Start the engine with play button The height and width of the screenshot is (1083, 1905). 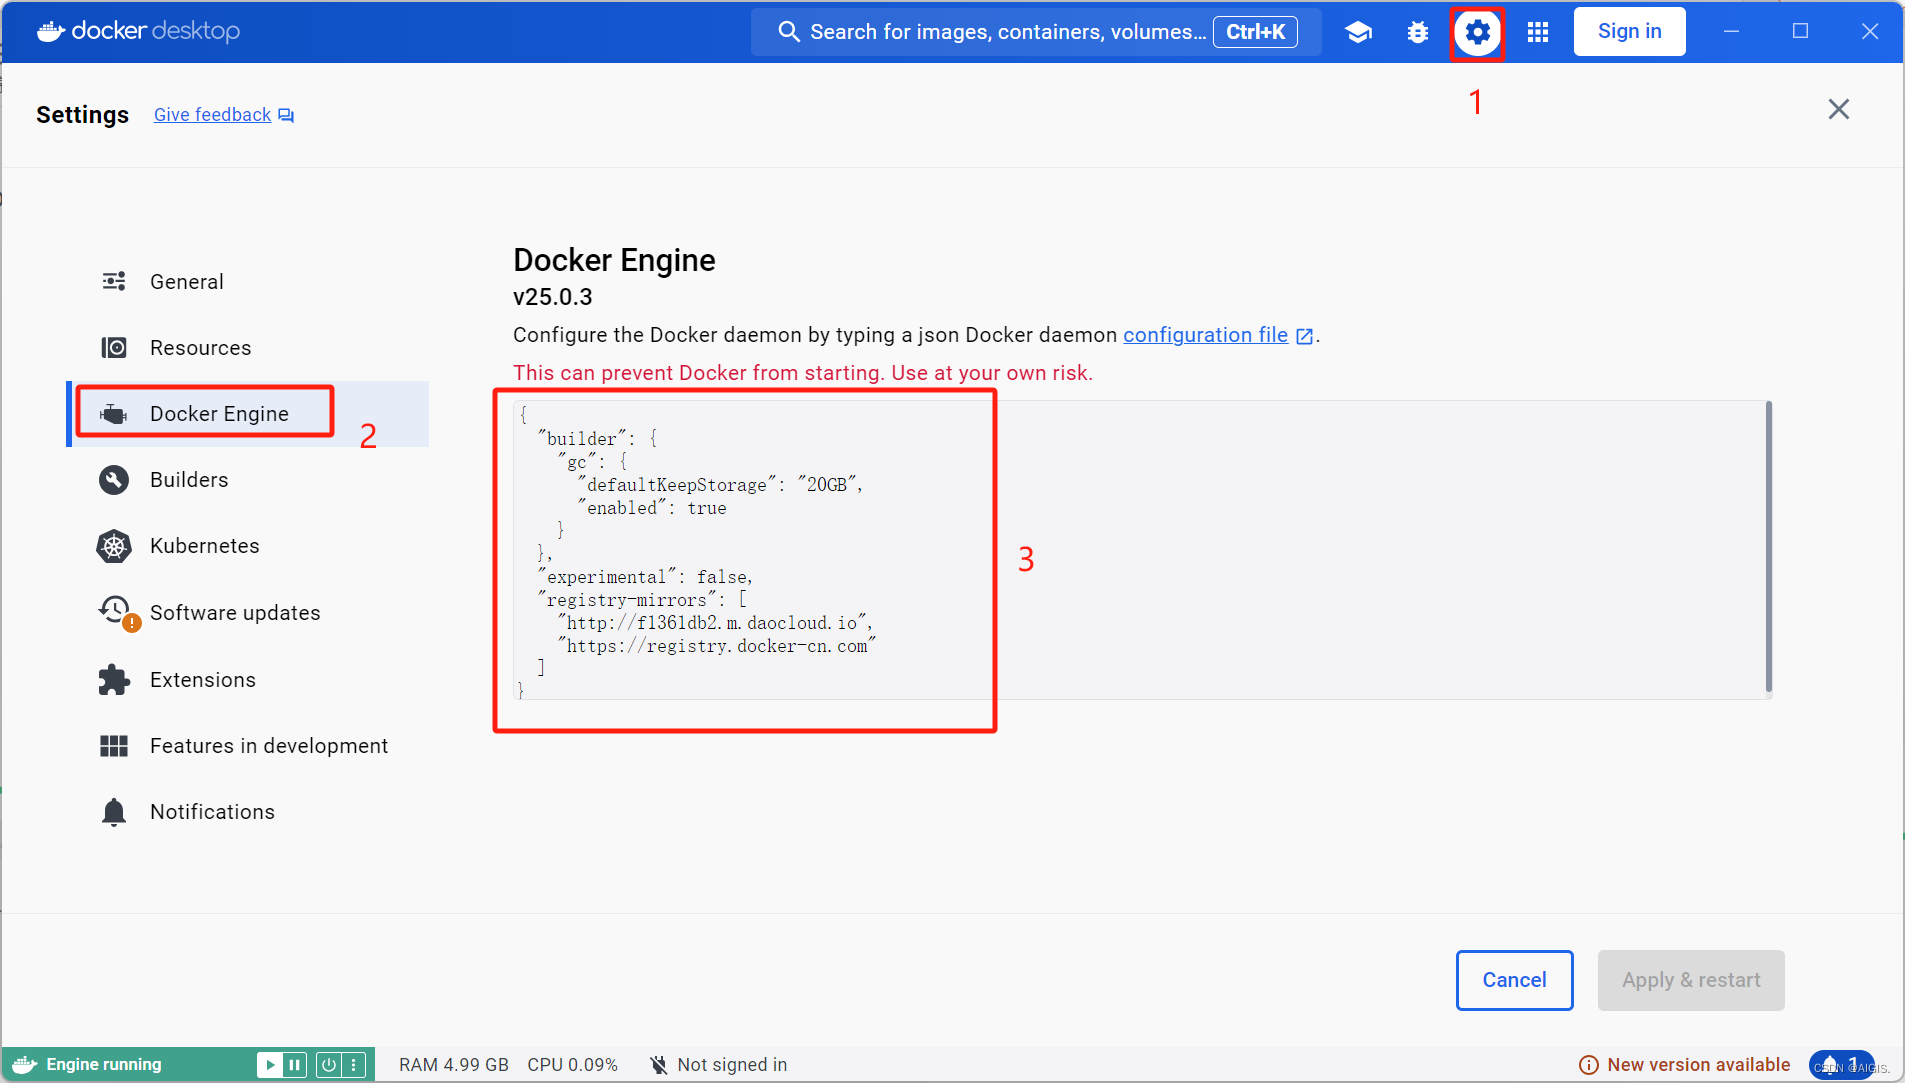(x=269, y=1065)
